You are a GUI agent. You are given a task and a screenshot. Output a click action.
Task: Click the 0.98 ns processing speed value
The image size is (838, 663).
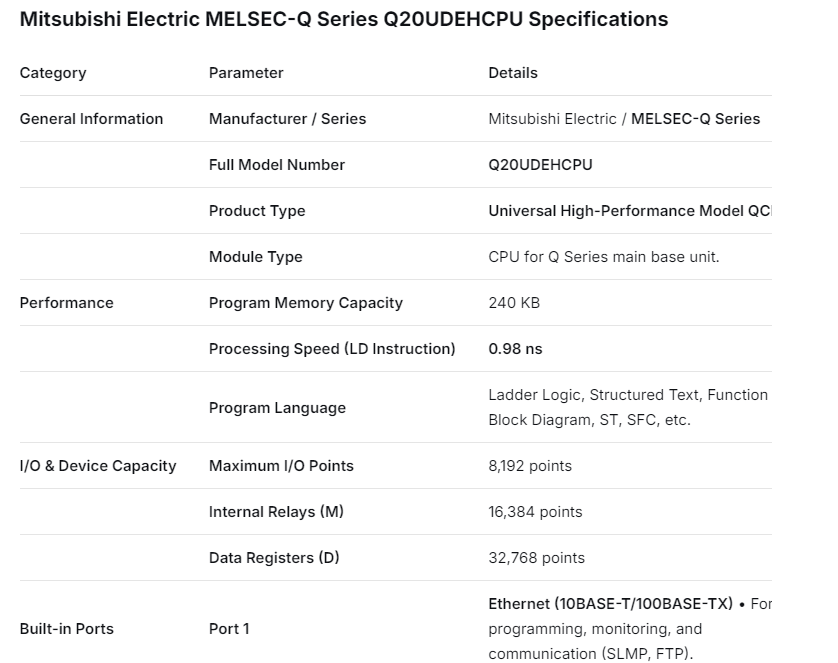click(x=515, y=349)
